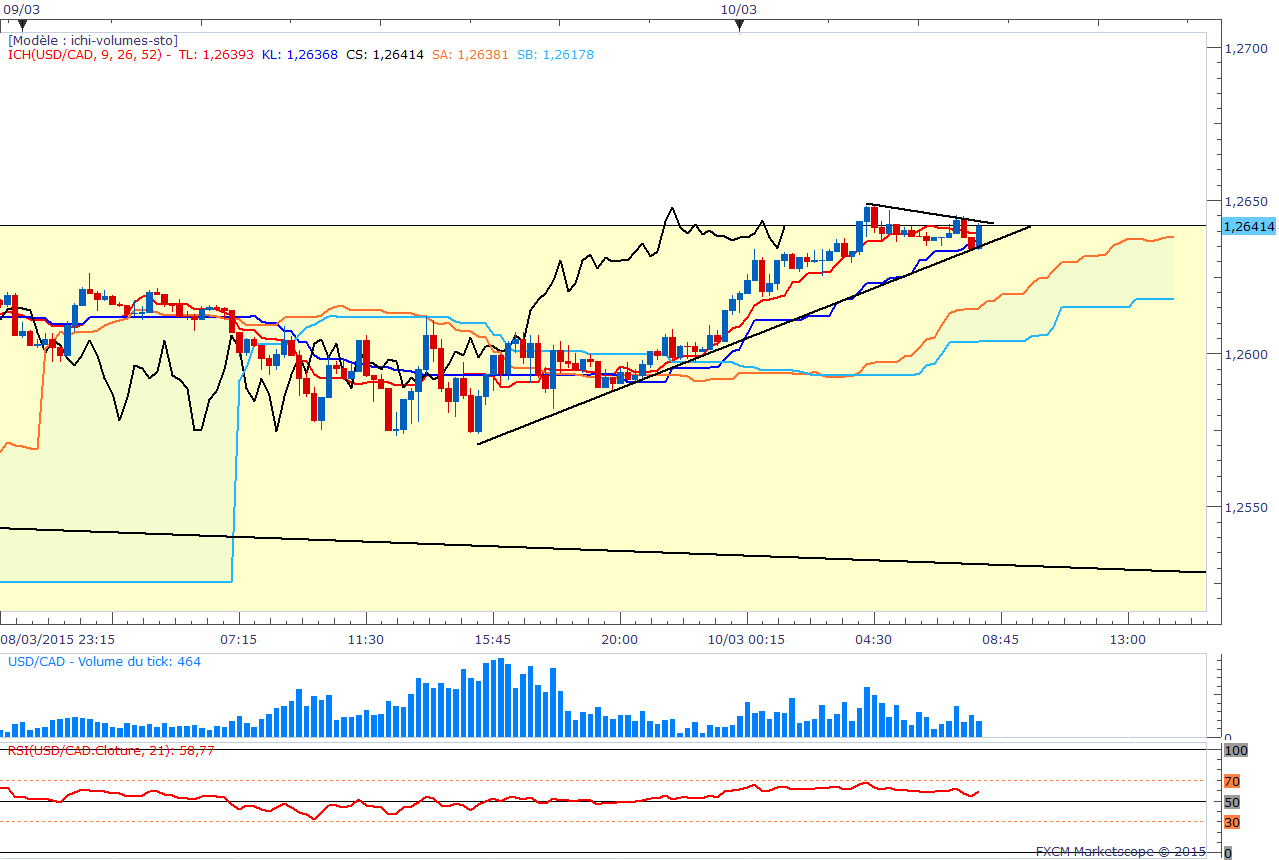This screenshot has width=1279, height=860.
Task: Click the SB: 1,26178 Senkou B value
Action: [555, 55]
